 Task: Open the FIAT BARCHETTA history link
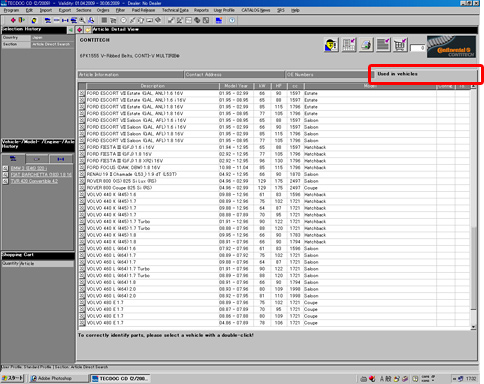click(41, 175)
